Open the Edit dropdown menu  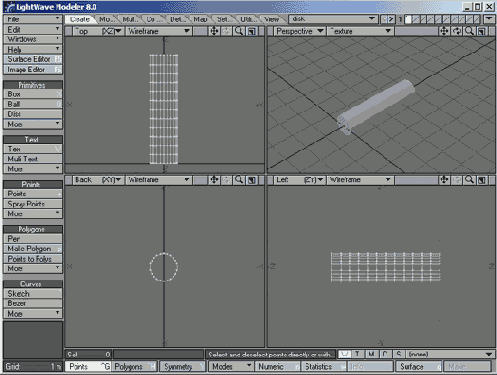click(x=33, y=29)
